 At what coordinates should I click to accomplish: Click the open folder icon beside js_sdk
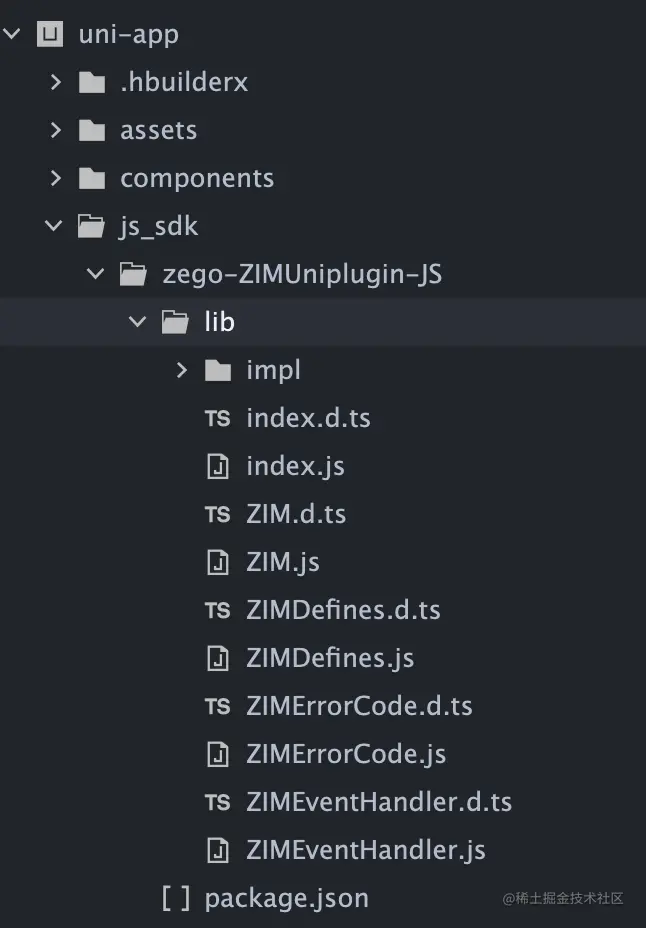click(x=91, y=226)
